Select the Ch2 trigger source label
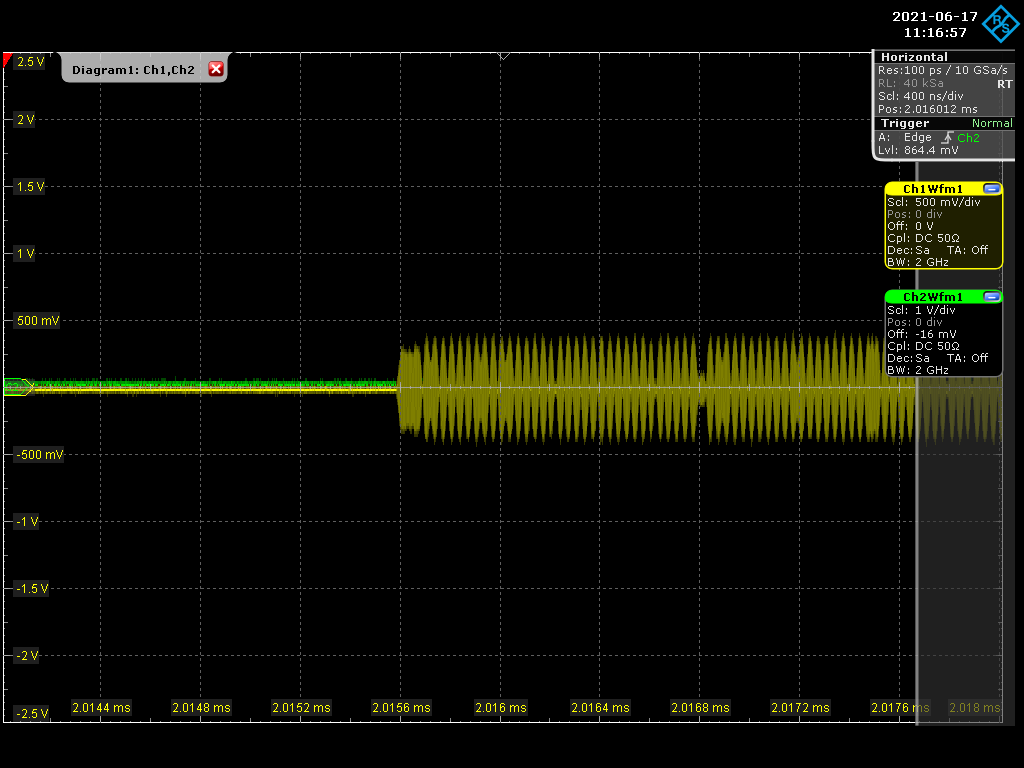The width and height of the screenshot is (1024, 768). pyautogui.click(x=968, y=138)
